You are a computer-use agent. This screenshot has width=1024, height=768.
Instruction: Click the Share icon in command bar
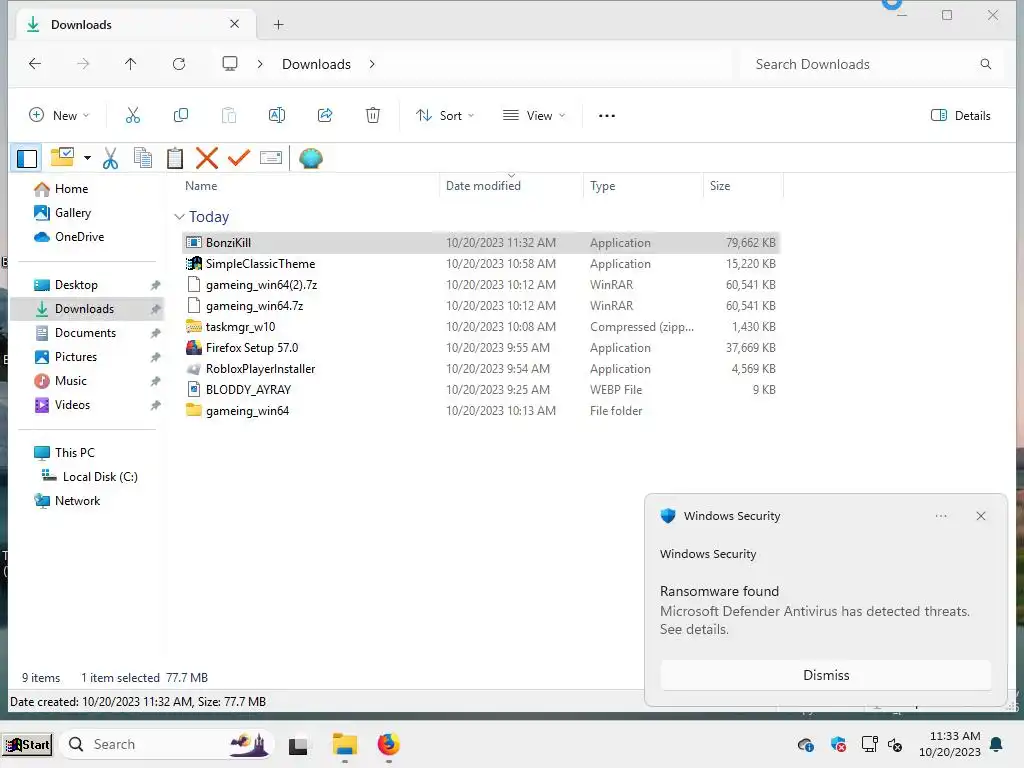pyautogui.click(x=325, y=116)
